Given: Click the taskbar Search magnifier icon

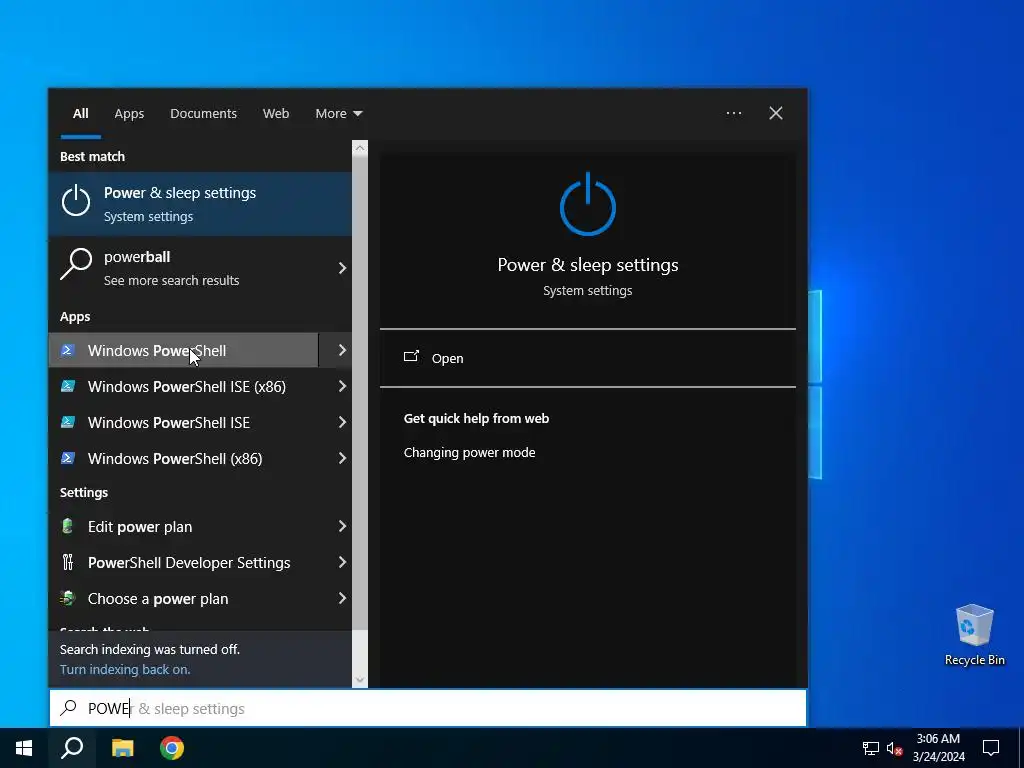Looking at the screenshot, I should [72, 748].
